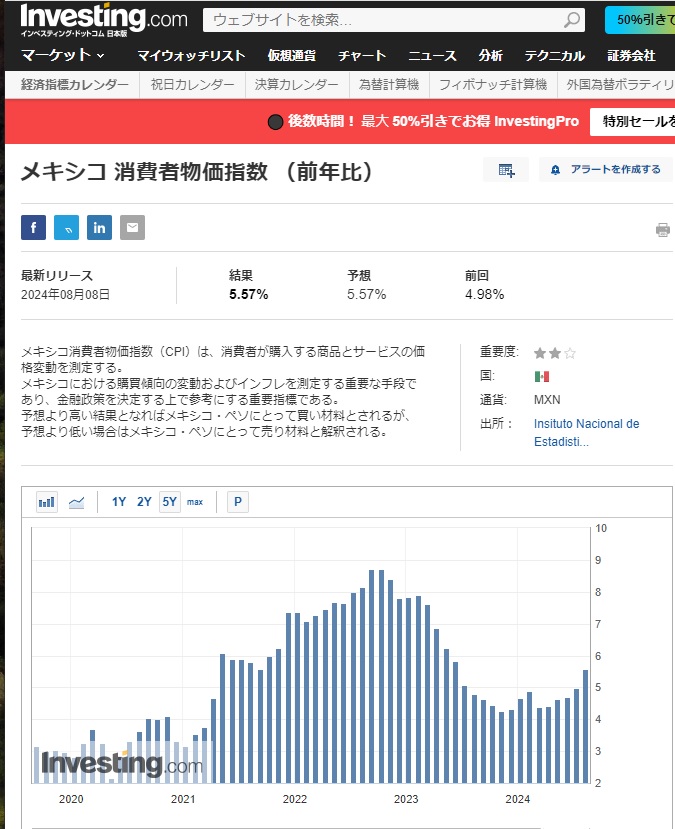The height and width of the screenshot is (829, 675).
Task: Open Insituto Nacional de Estadisti source link
Action: pyautogui.click(x=586, y=432)
